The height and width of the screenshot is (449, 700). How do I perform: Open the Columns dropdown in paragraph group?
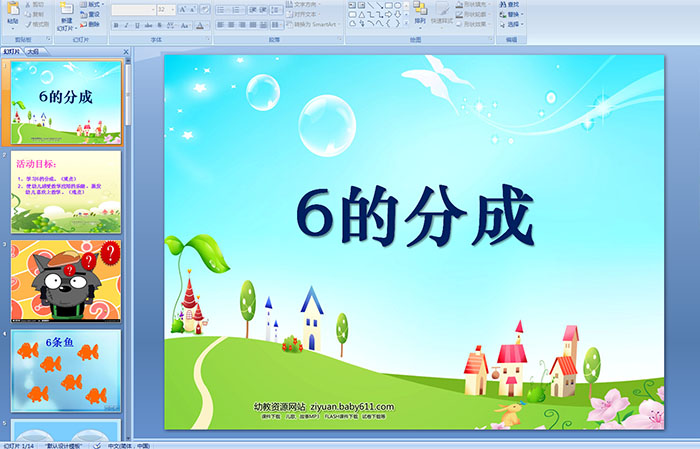[277, 25]
